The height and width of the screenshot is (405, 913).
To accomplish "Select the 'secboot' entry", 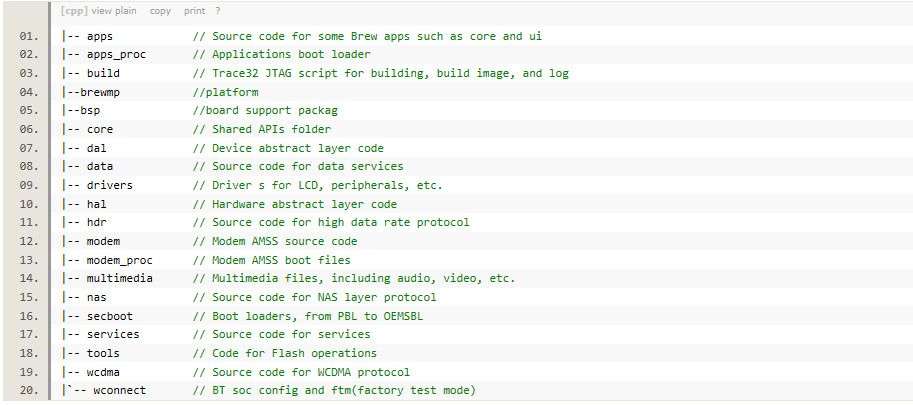I will click(x=109, y=316).
